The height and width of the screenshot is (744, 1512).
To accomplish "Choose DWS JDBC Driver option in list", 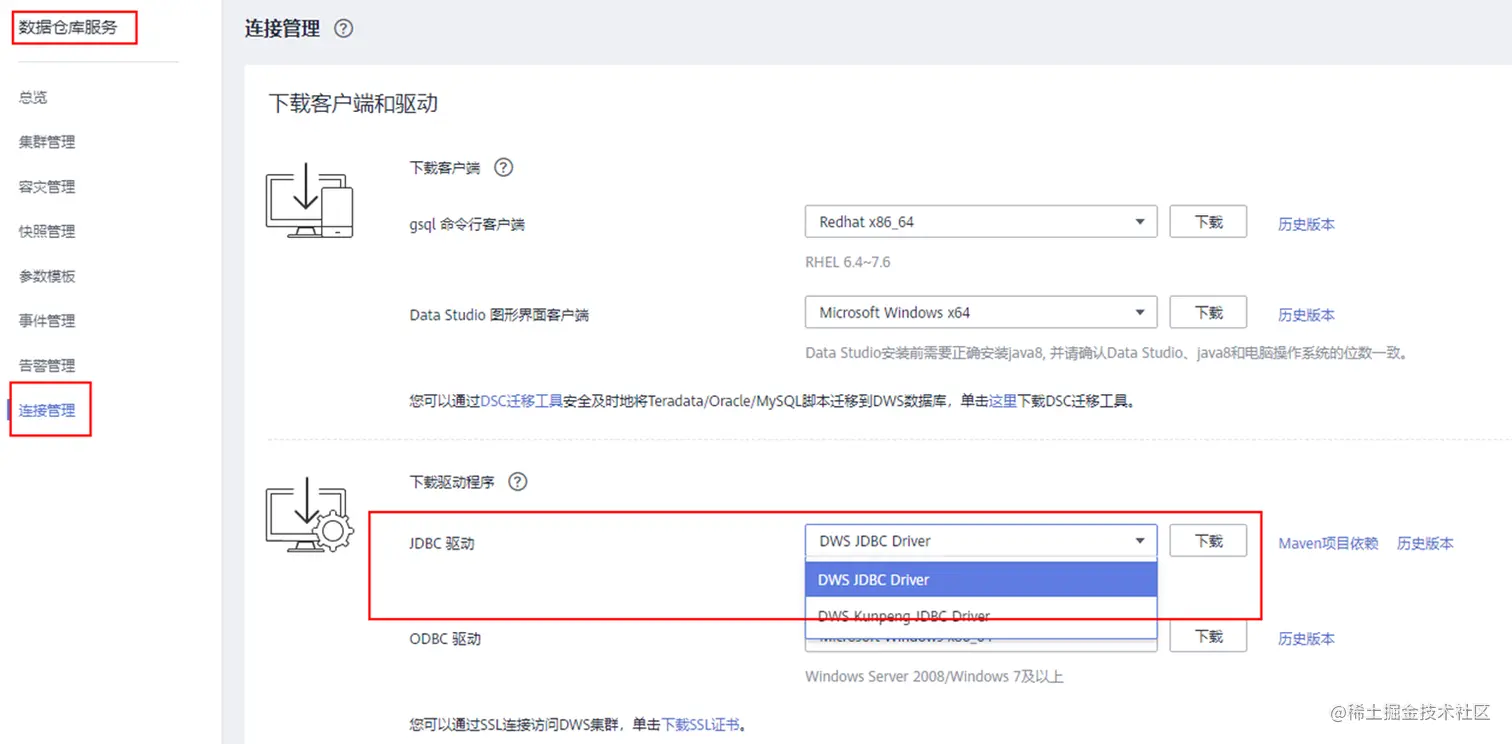I will click(x=981, y=580).
